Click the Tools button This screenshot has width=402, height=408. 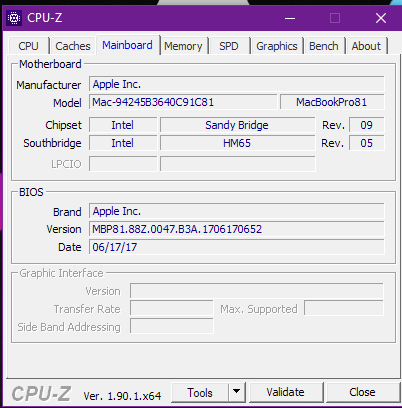(200, 392)
